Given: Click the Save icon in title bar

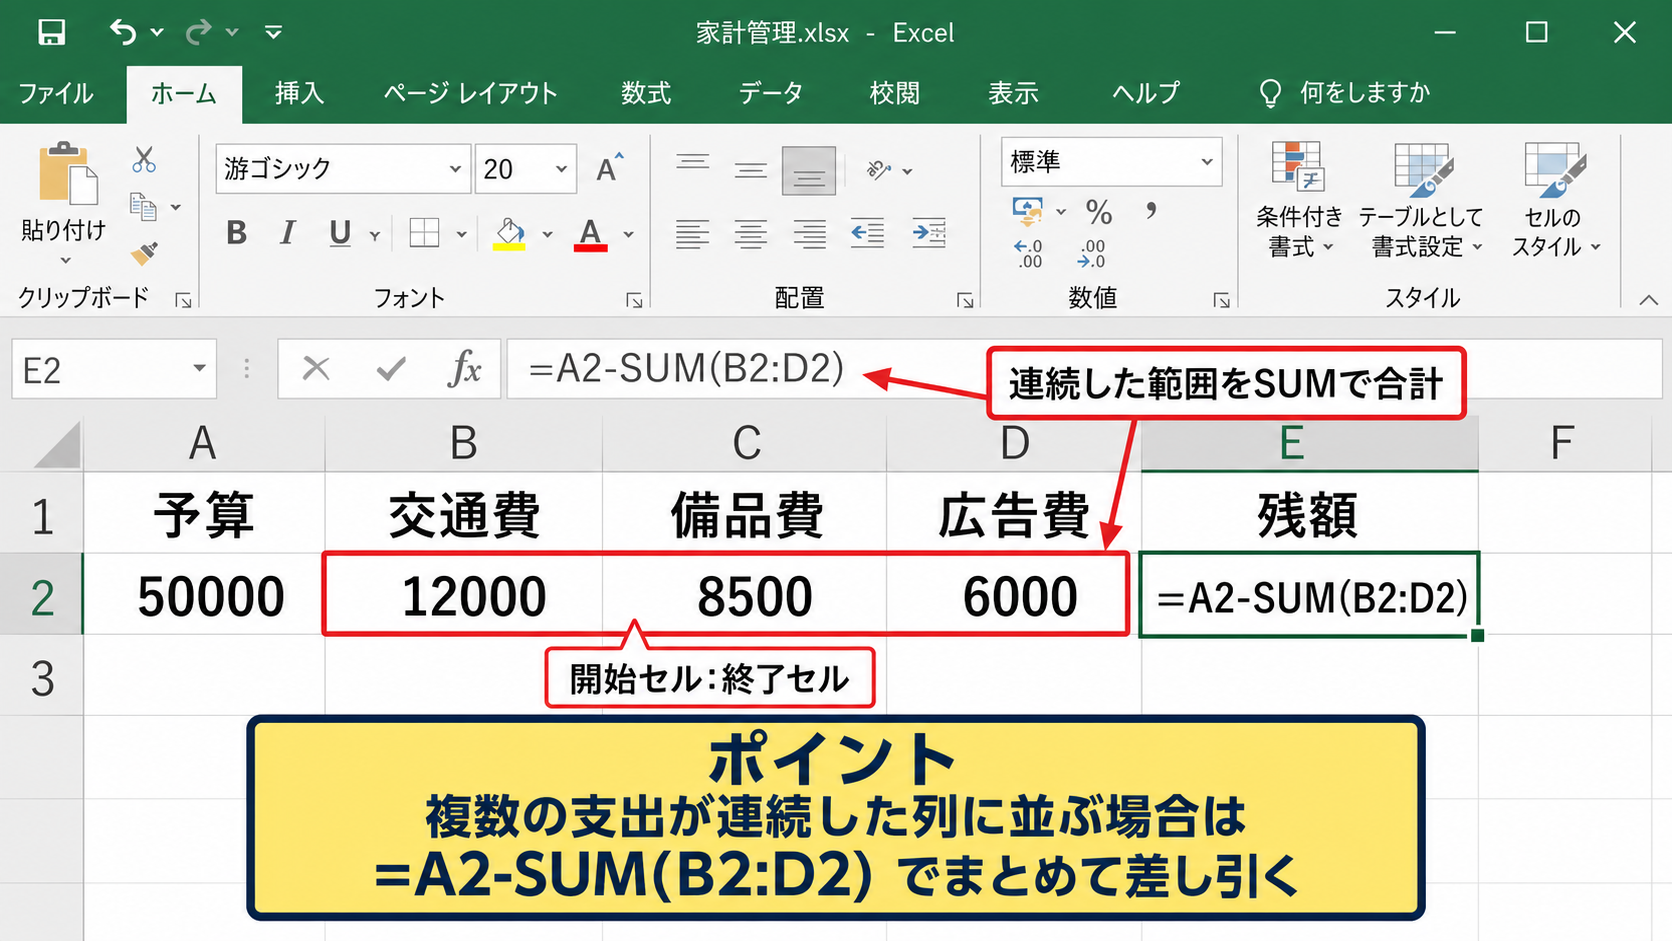Looking at the screenshot, I should [51, 32].
